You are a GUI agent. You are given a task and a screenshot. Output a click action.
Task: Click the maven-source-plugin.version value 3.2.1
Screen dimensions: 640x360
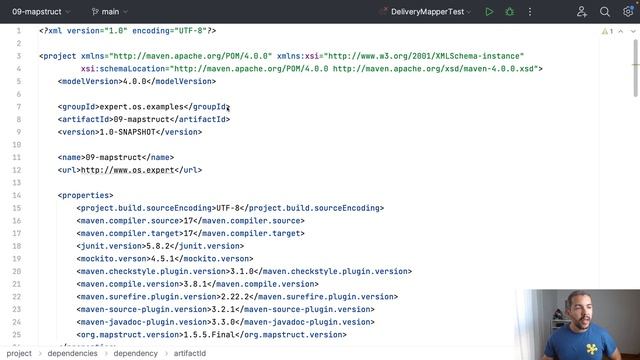(223, 309)
